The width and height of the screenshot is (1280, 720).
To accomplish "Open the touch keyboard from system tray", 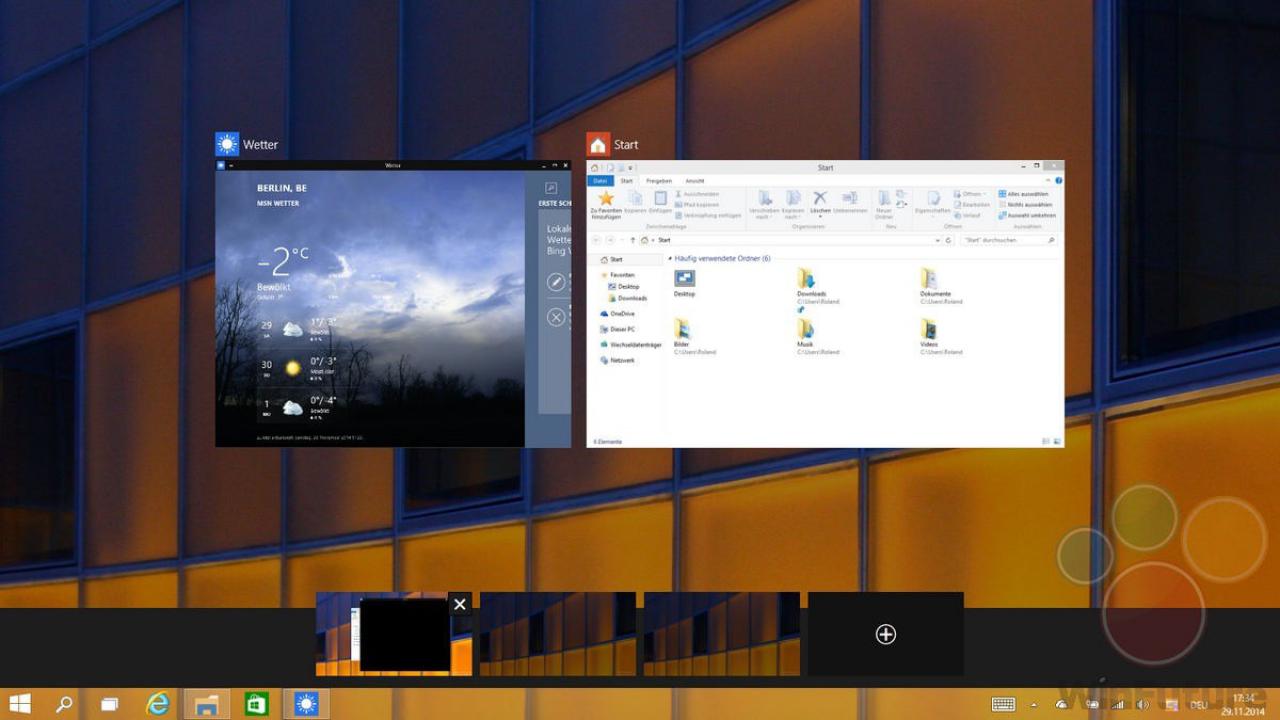I will [1003, 705].
